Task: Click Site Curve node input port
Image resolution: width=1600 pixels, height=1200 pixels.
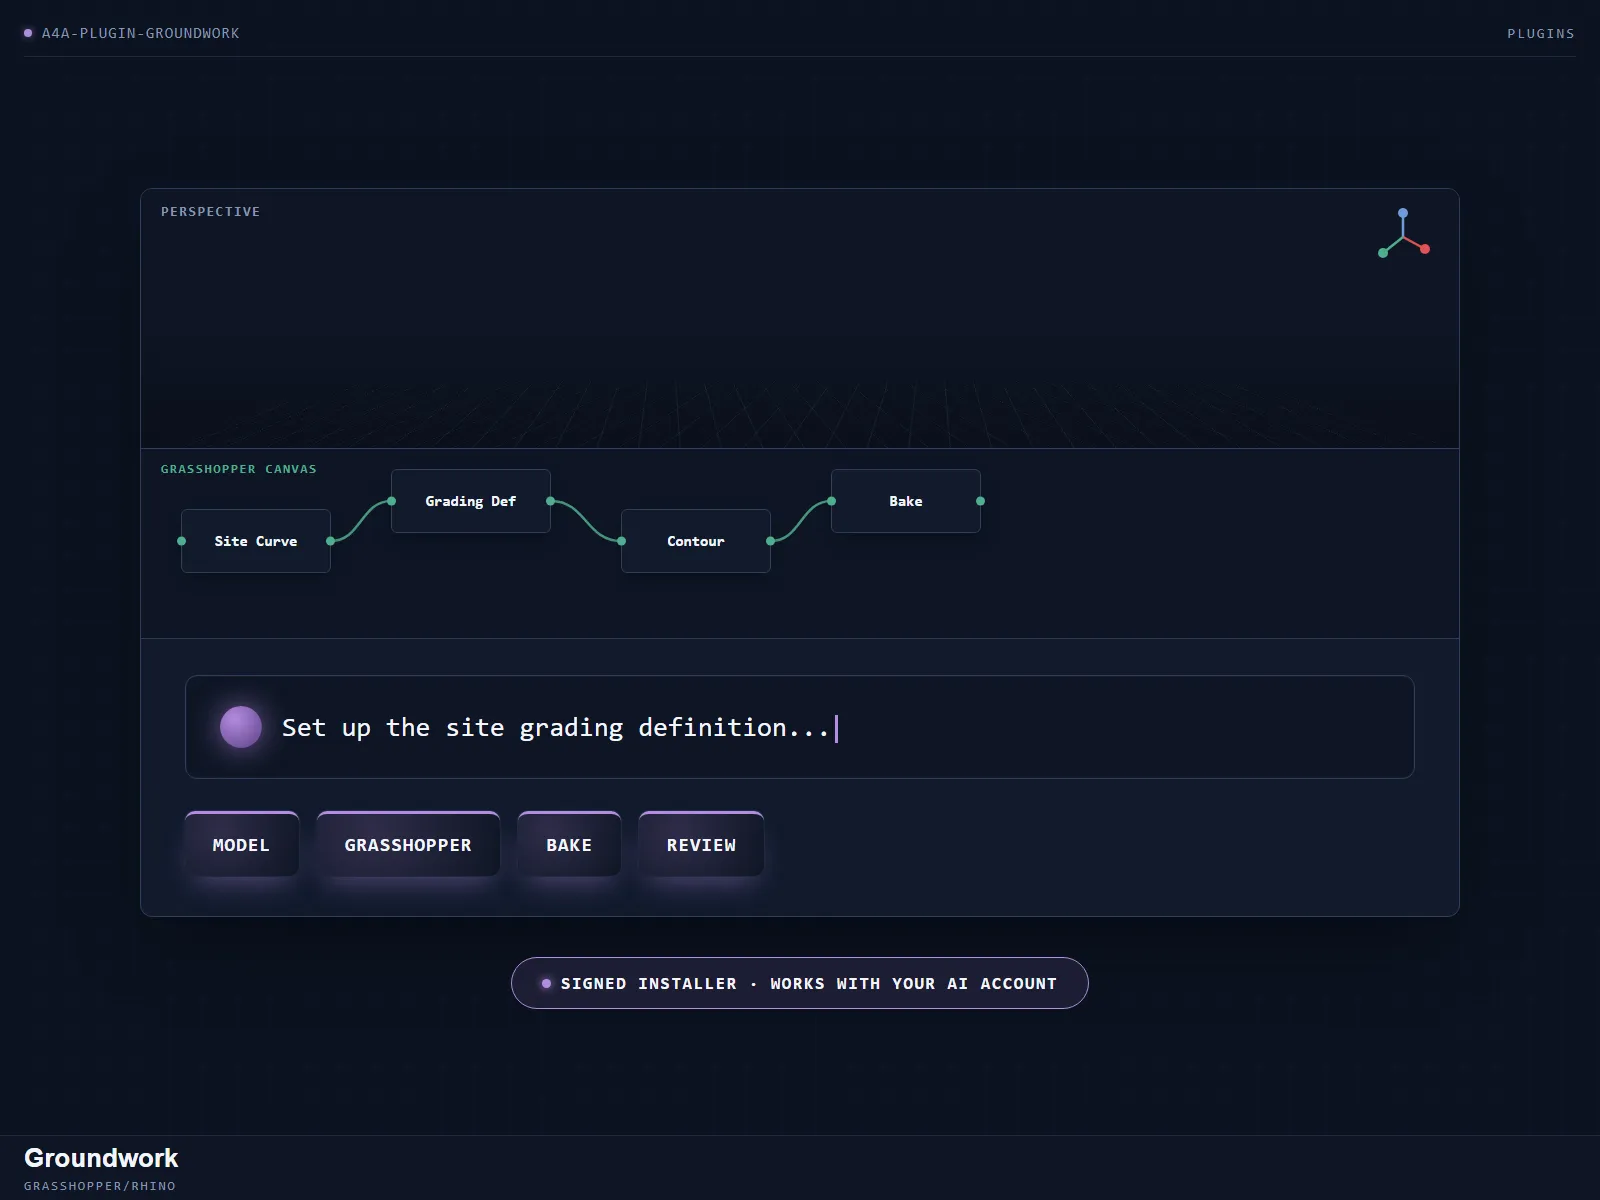Action: [181, 541]
